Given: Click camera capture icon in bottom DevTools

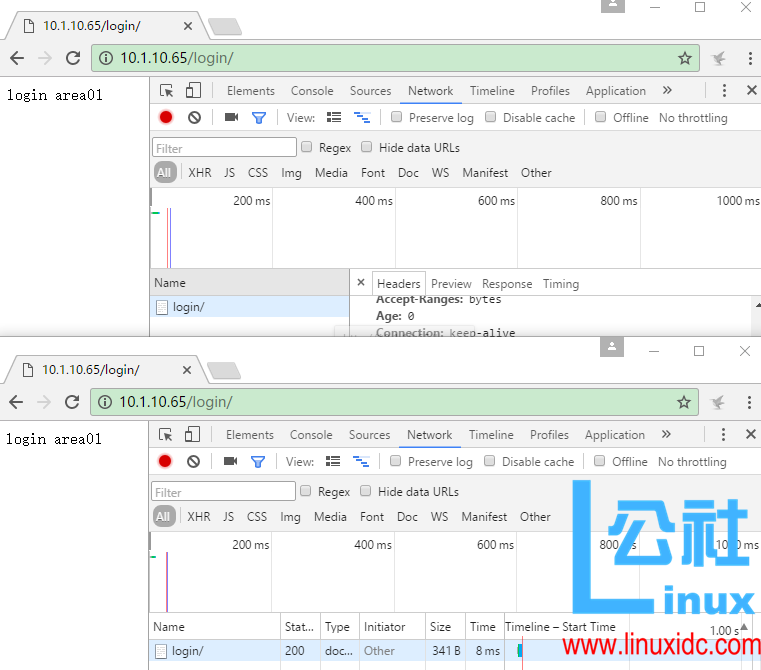Looking at the screenshot, I should (231, 461).
